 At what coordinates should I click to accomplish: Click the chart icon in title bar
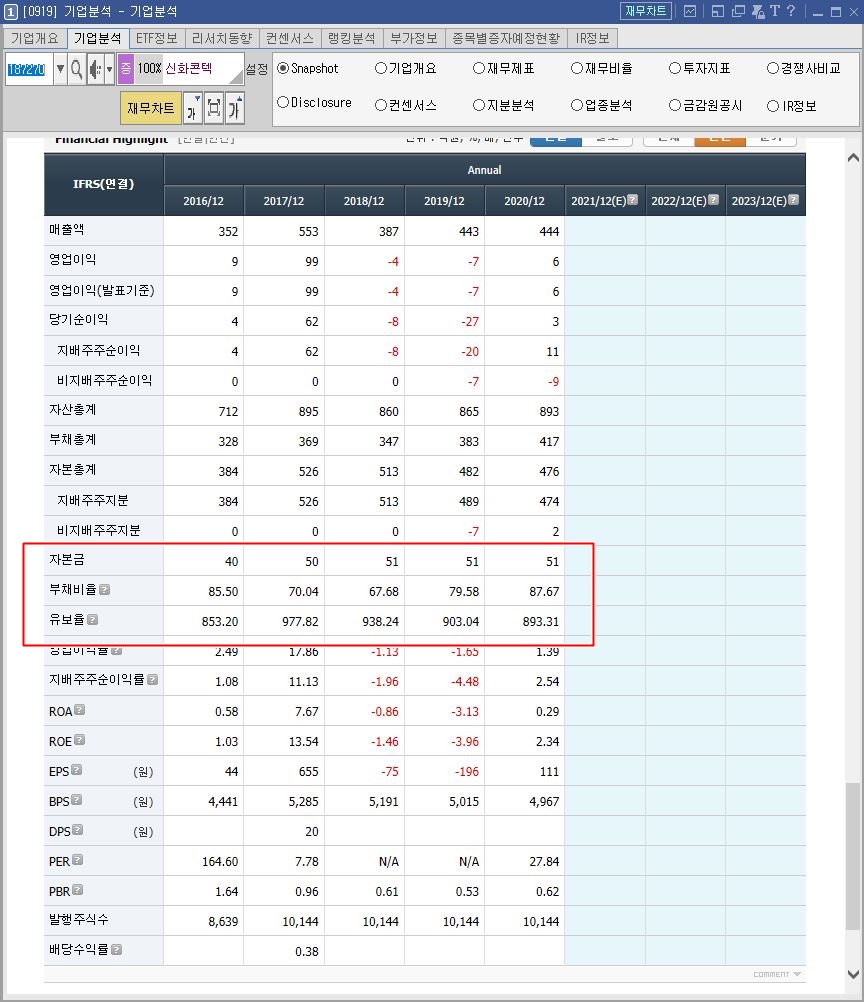[x=690, y=11]
